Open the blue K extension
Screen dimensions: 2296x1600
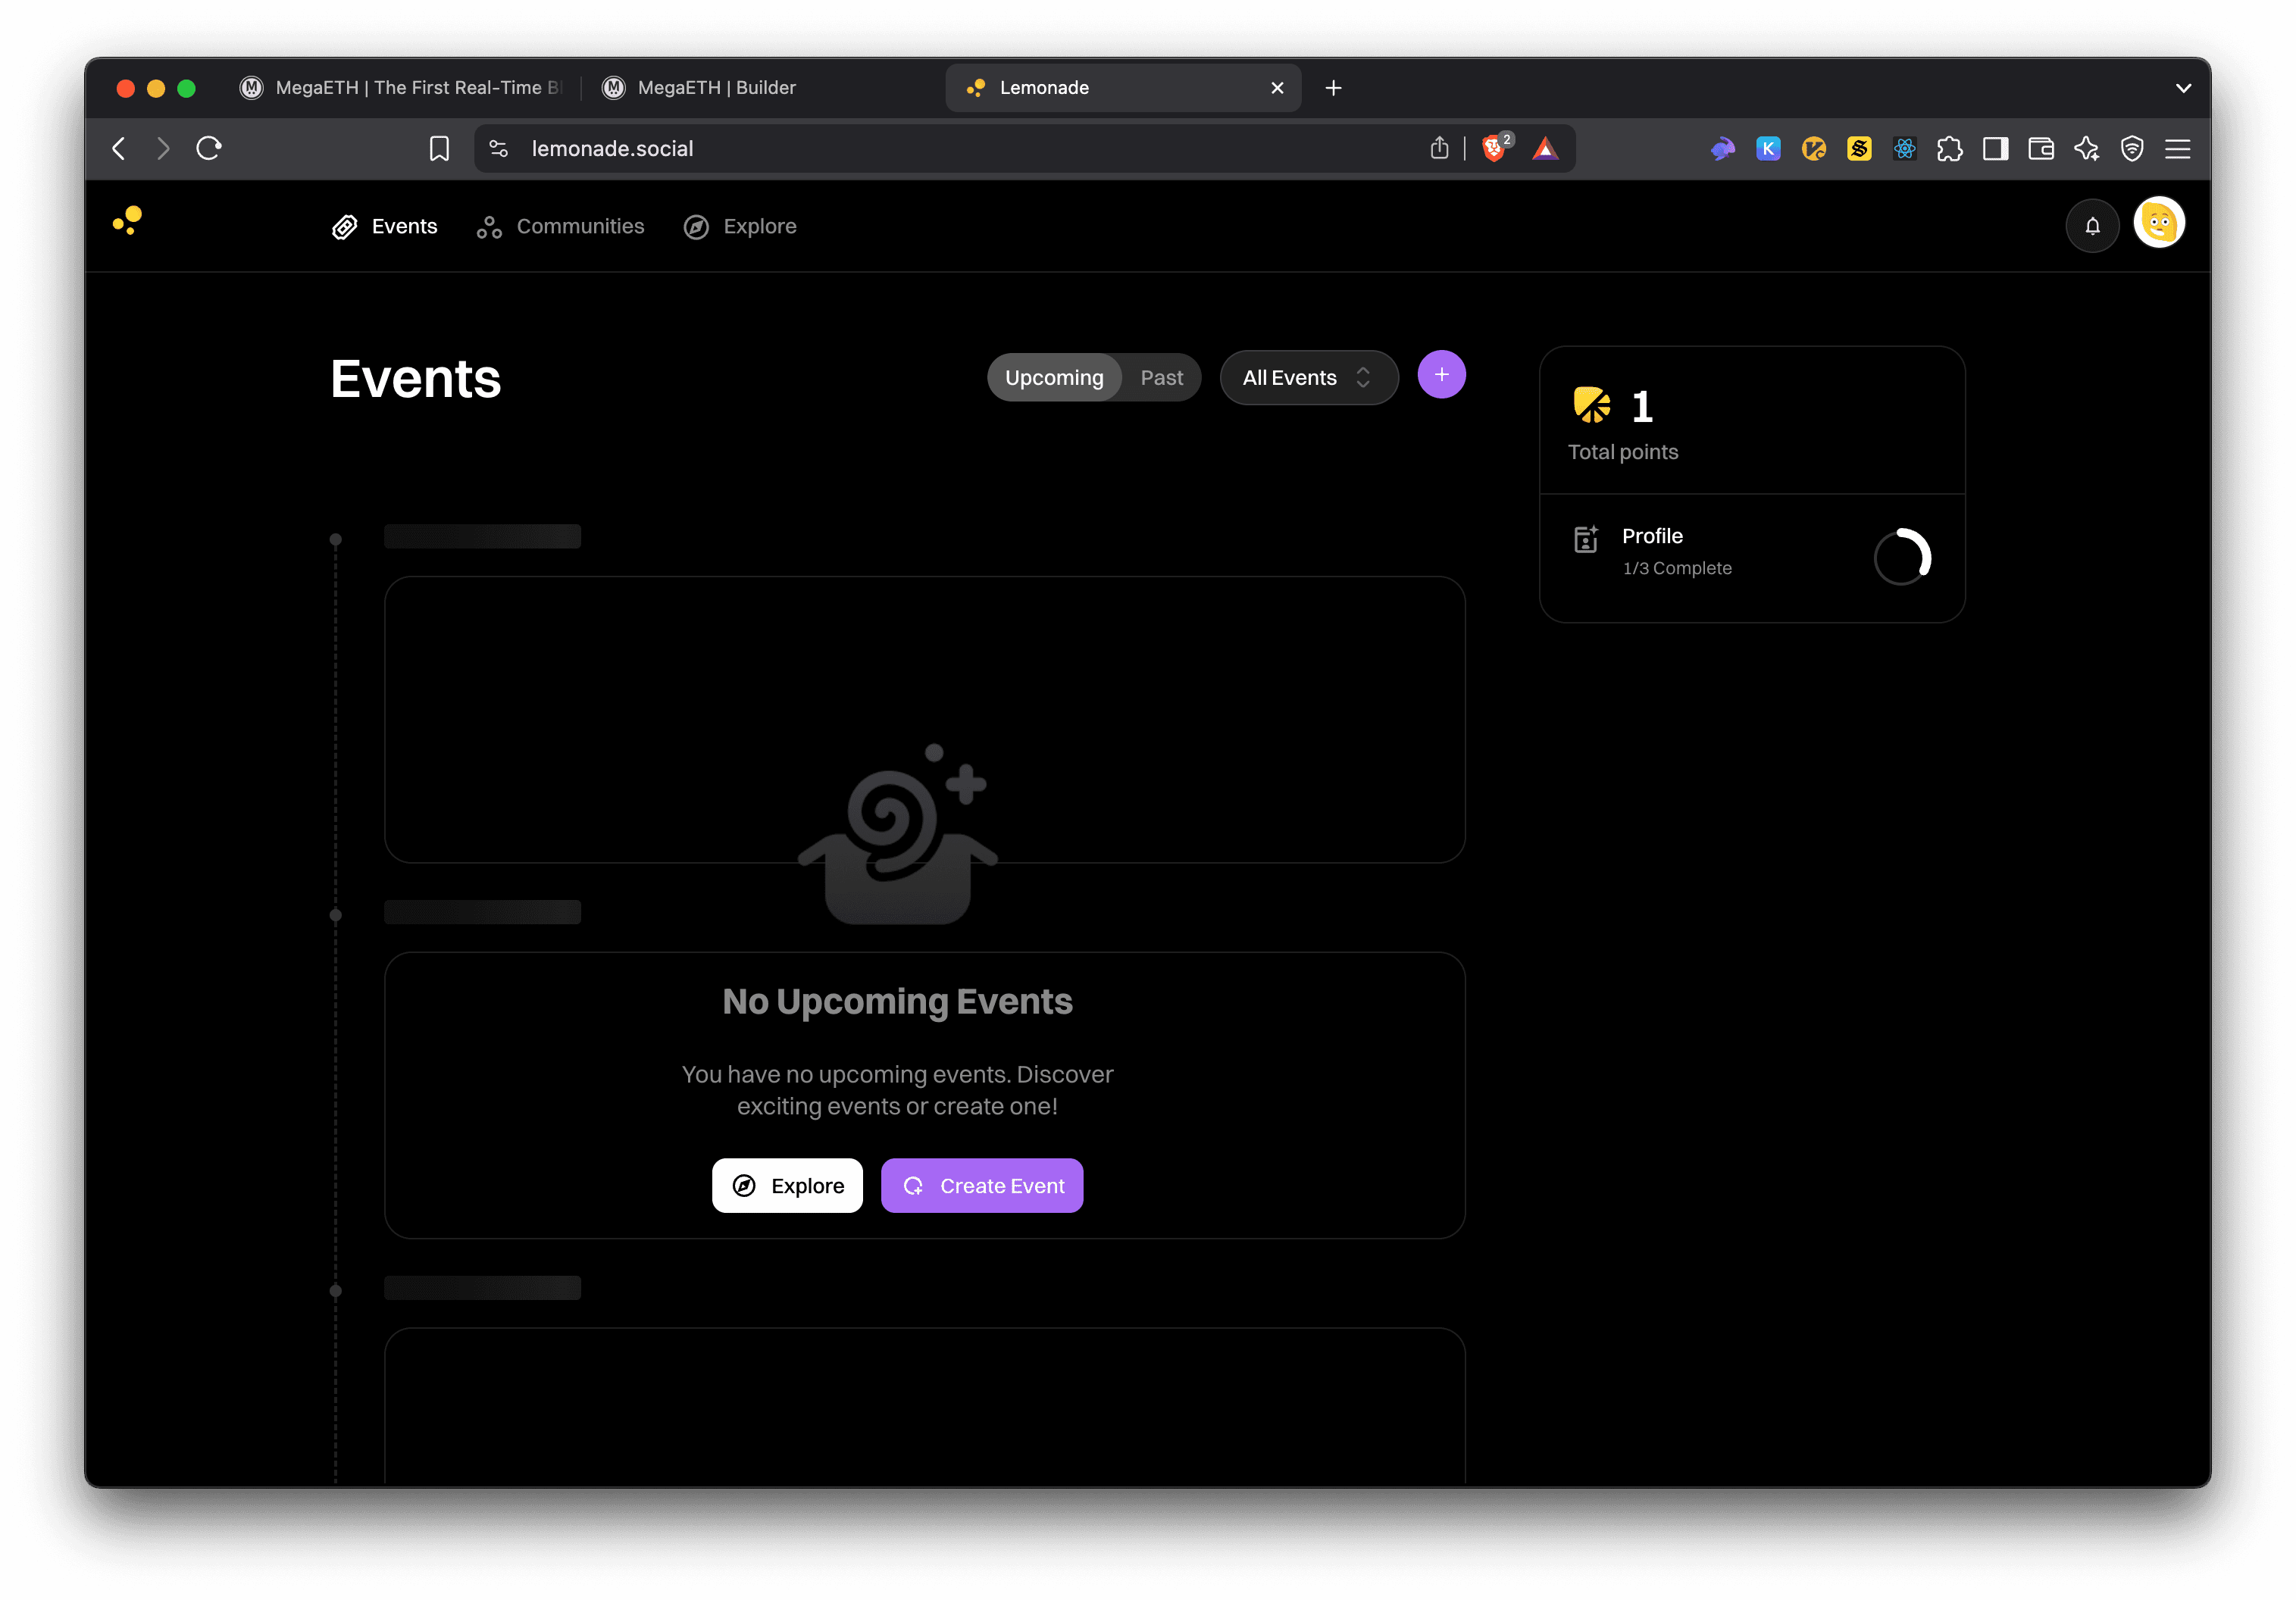click(x=1768, y=149)
